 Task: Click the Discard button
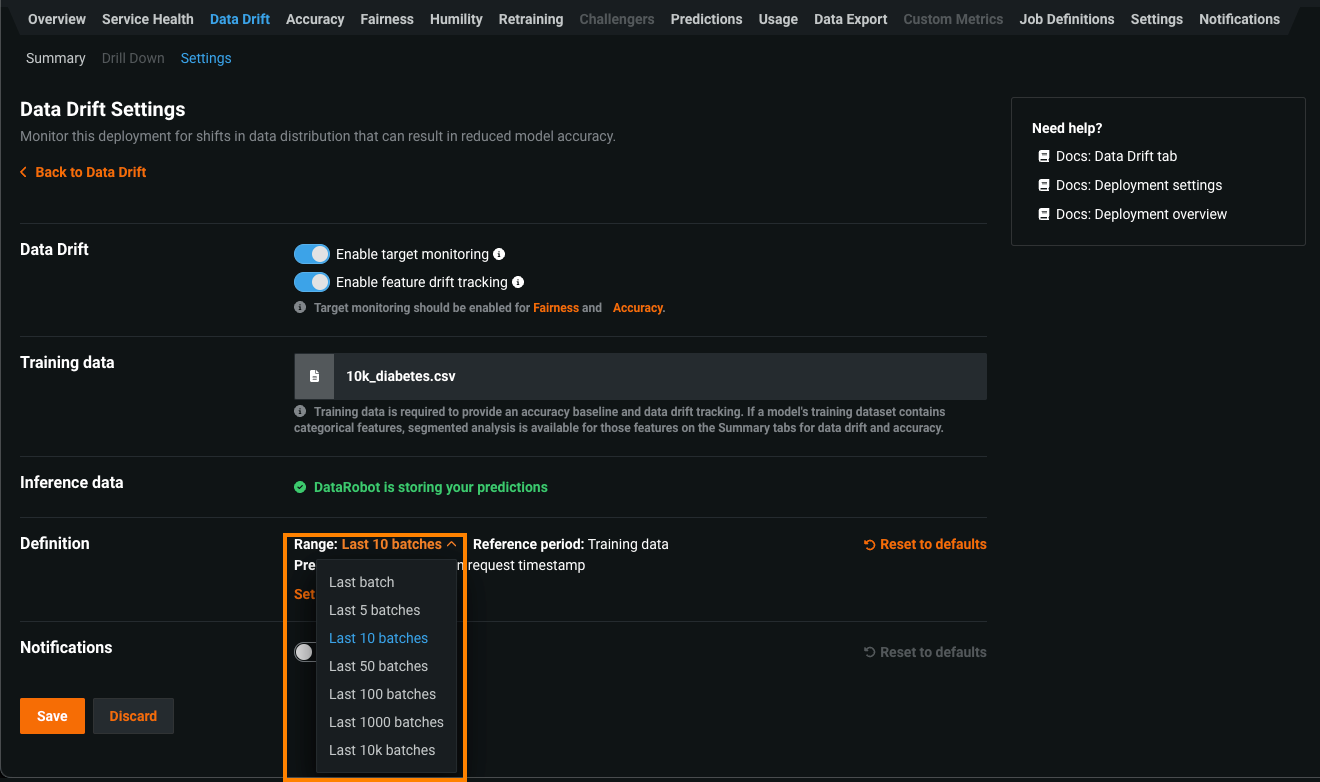[x=133, y=716]
